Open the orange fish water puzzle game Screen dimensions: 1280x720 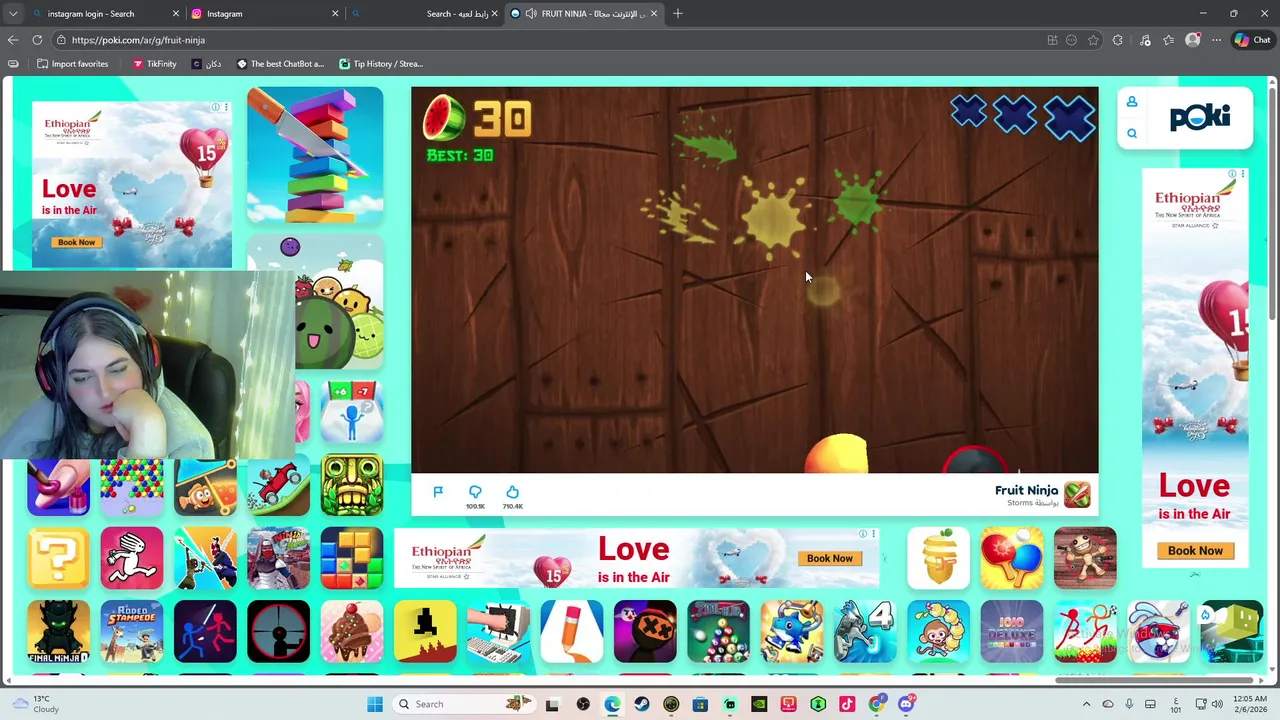point(205,488)
